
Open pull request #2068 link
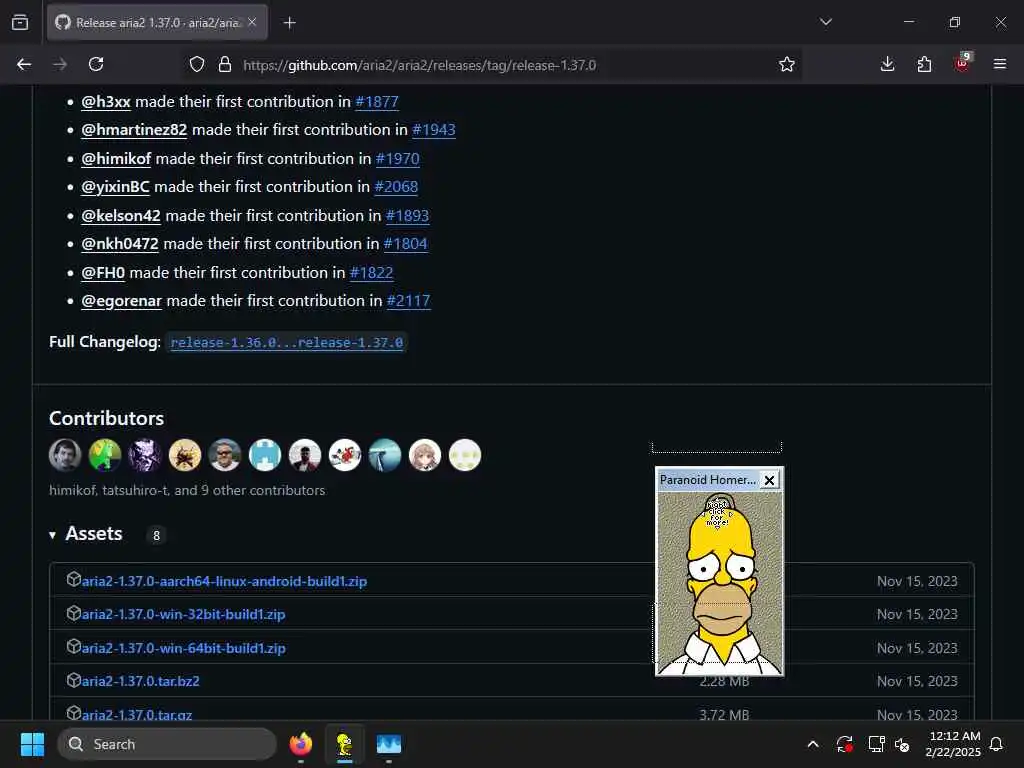(x=396, y=187)
